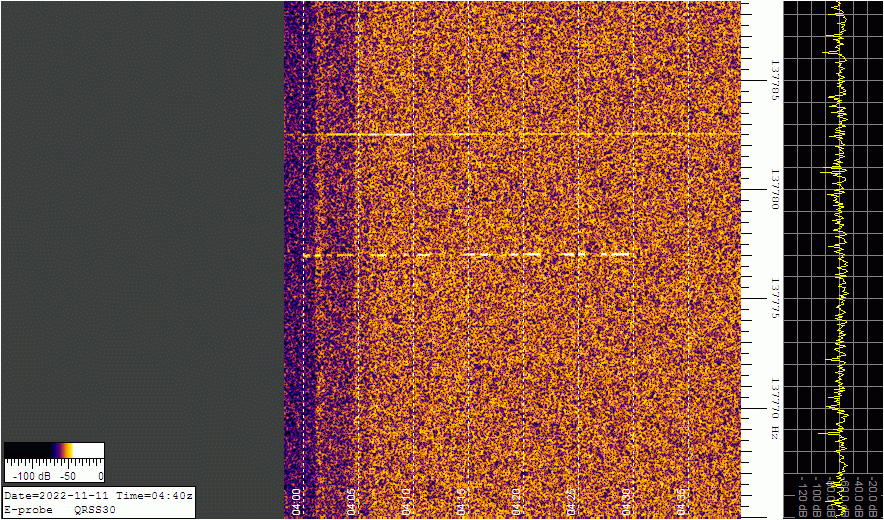The image size is (884, 520).
Task: Click the 04:00 time marker label
Action: pos(297,500)
